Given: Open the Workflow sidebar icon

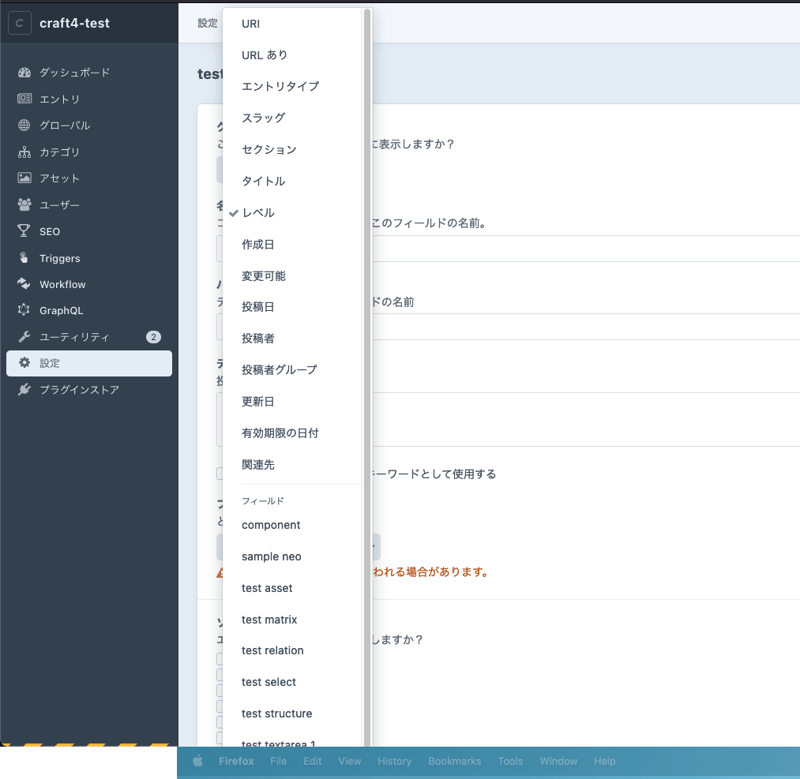Looking at the screenshot, I should pyautogui.click(x=24, y=284).
